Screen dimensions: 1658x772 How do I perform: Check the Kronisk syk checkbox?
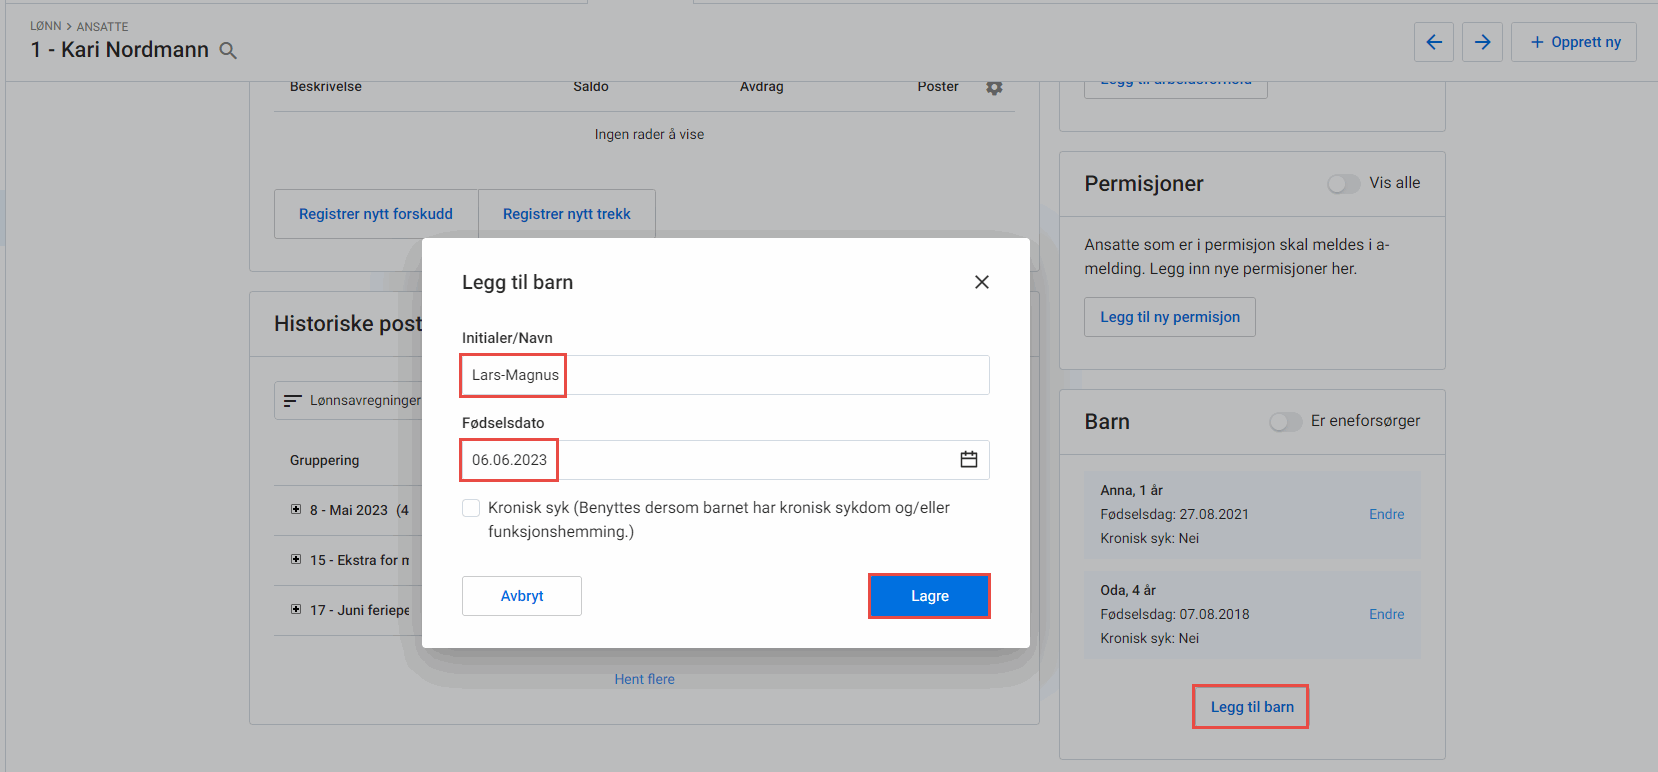coord(471,508)
